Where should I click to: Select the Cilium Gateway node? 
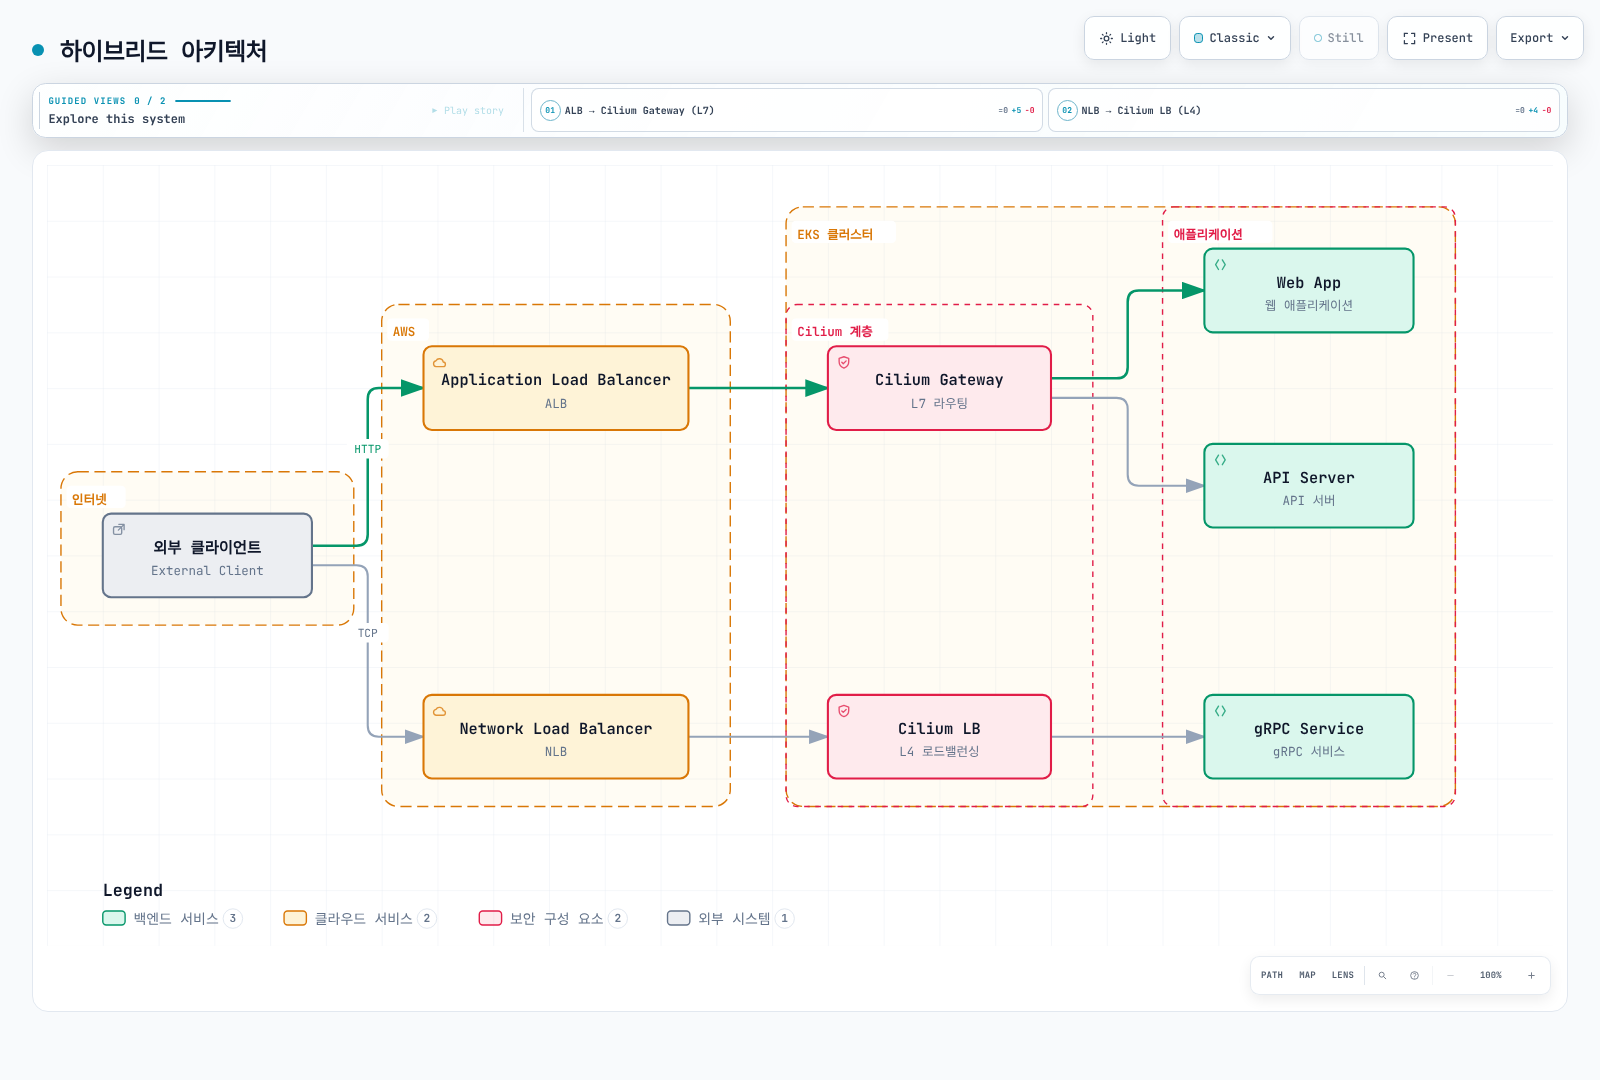coord(939,388)
